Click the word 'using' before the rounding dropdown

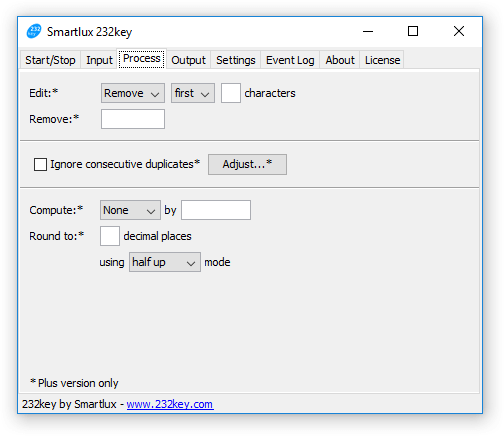click(112, 262)
